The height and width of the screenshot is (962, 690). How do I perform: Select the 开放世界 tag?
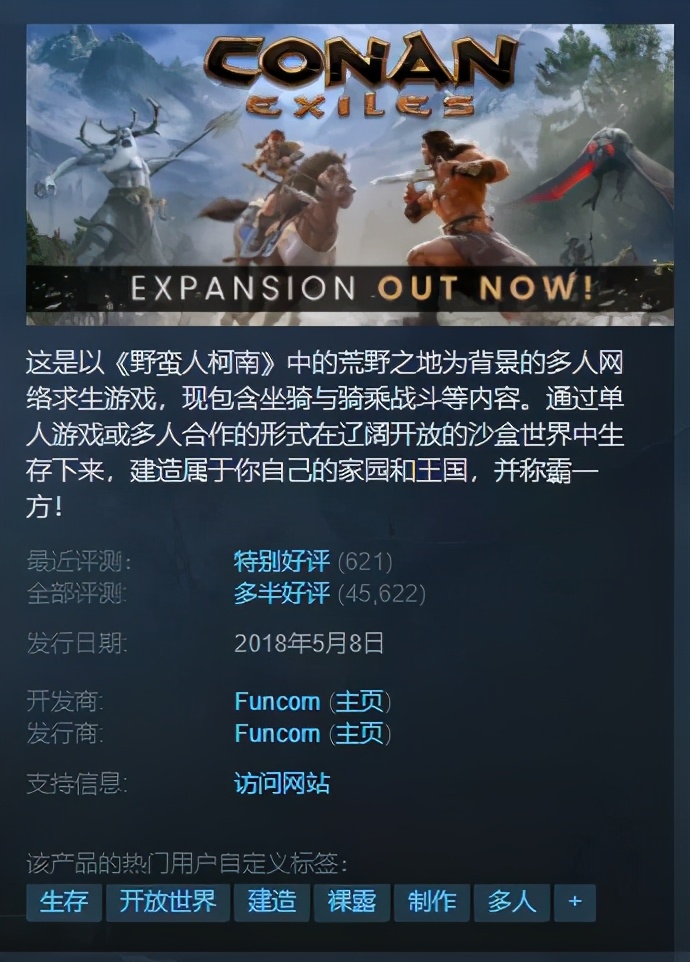168,902
